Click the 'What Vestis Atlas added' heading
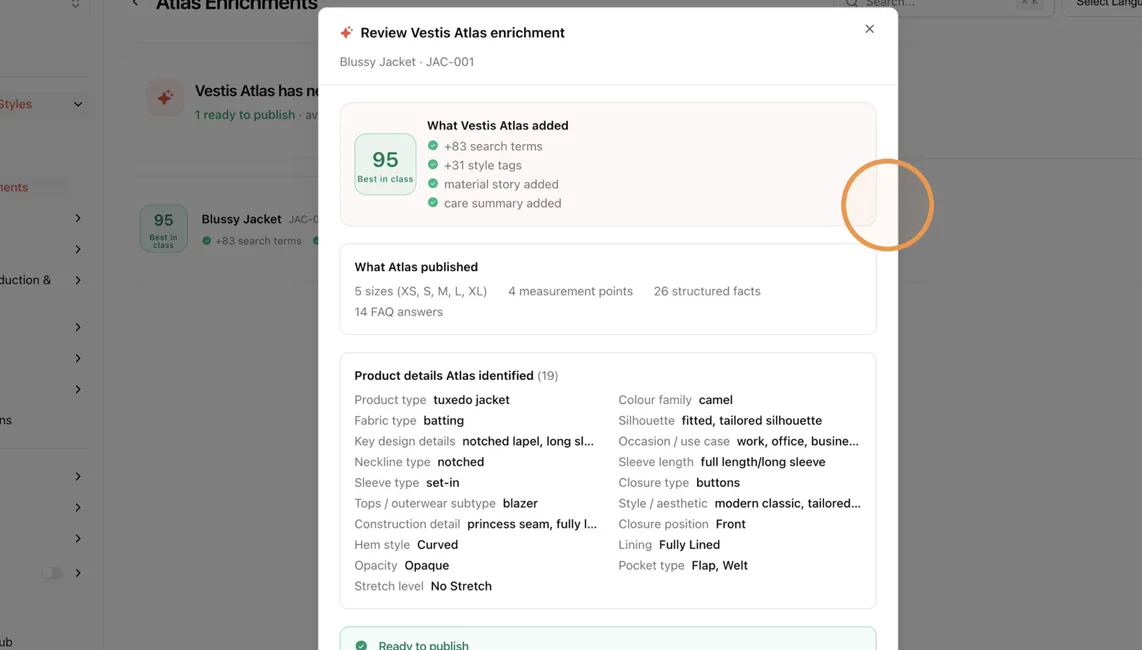This screenshot has height=650, width=1142. coord(497,125)
